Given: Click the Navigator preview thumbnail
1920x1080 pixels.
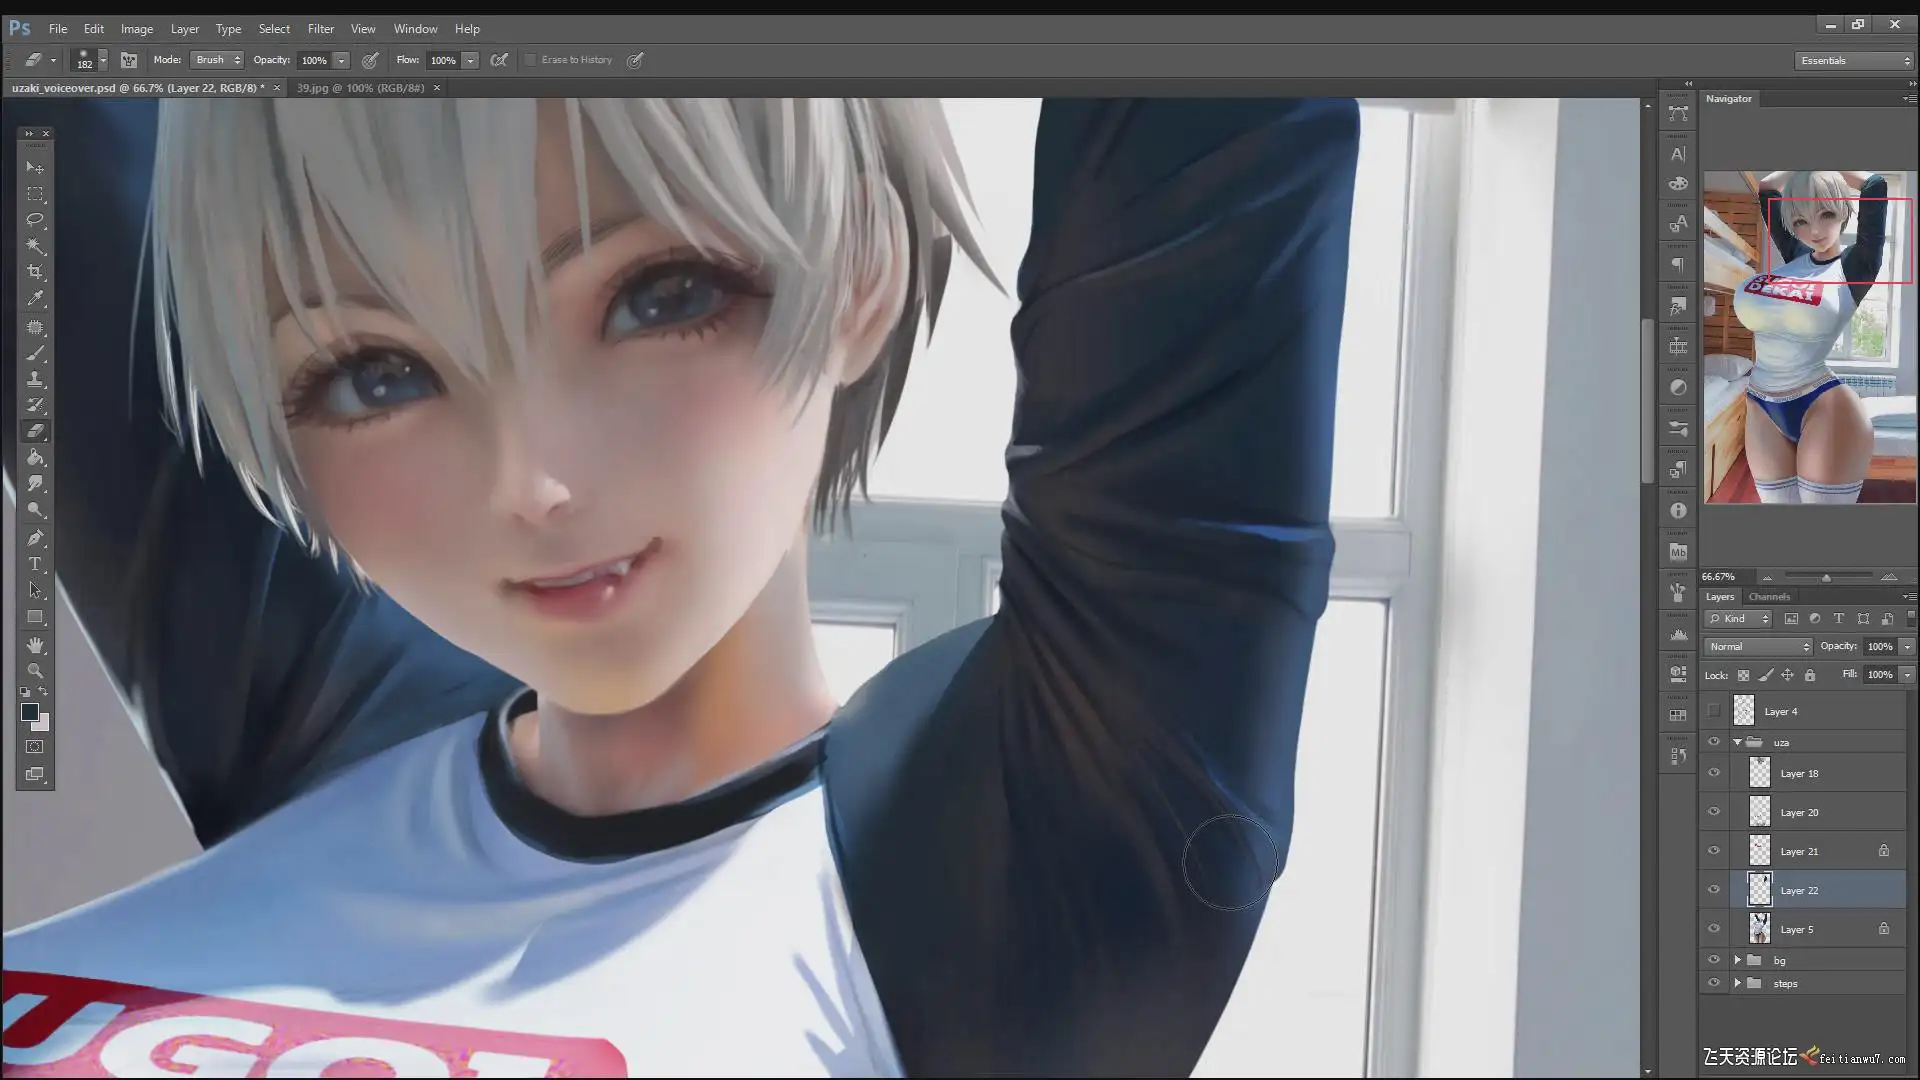Looking at the screenshot, I should point(1809,337).
